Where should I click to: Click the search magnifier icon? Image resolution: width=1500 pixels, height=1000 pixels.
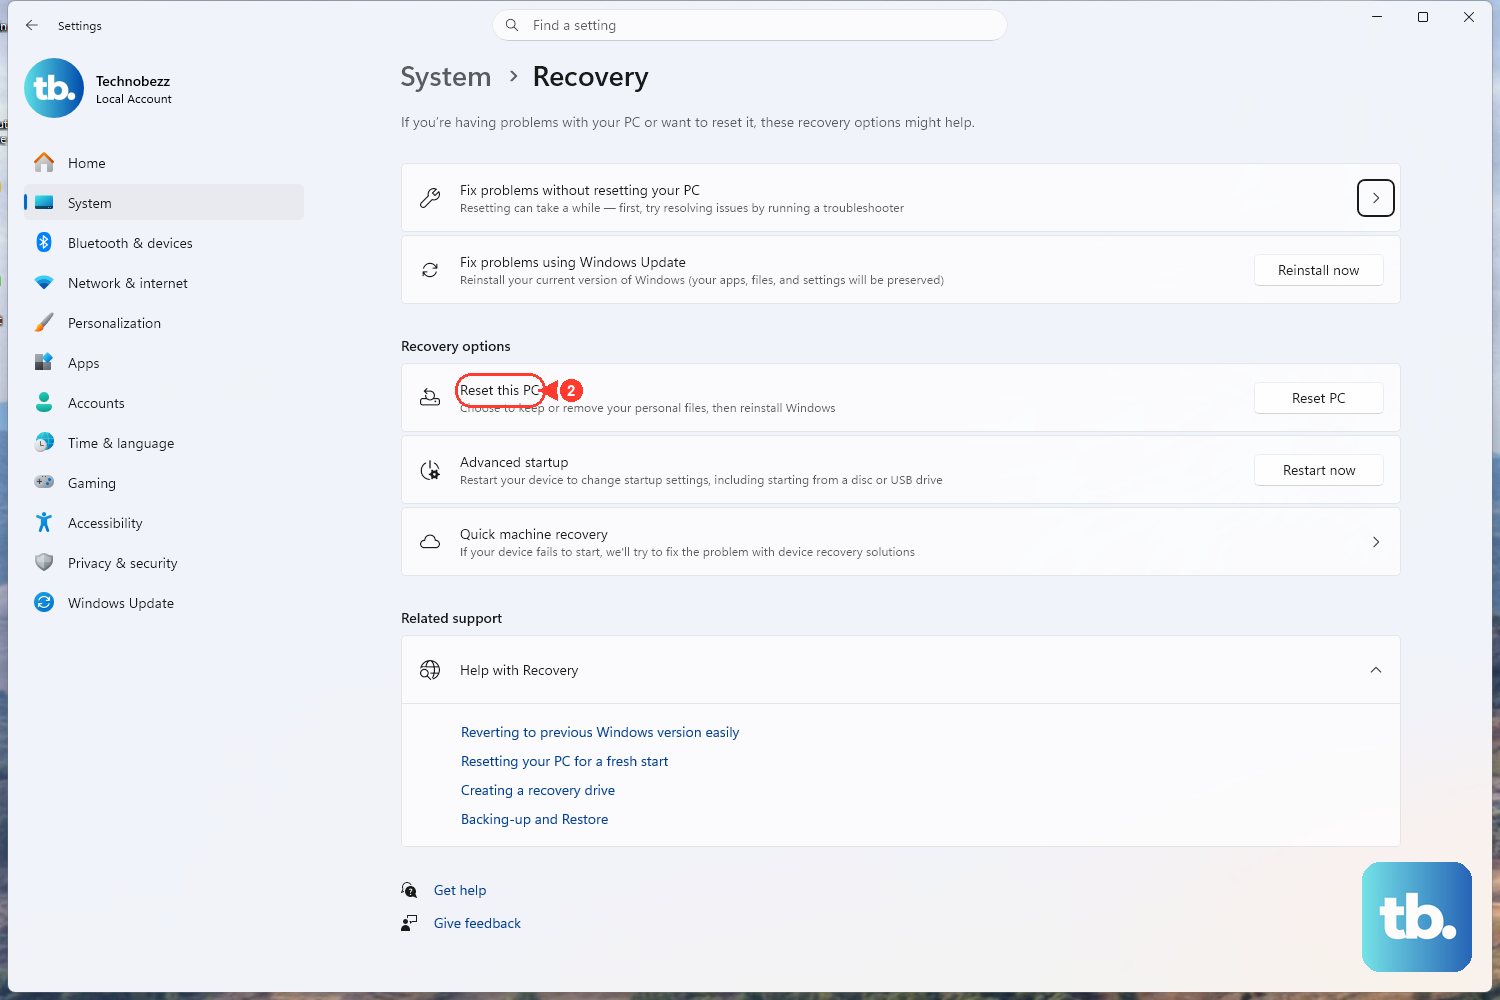(512, 25)
